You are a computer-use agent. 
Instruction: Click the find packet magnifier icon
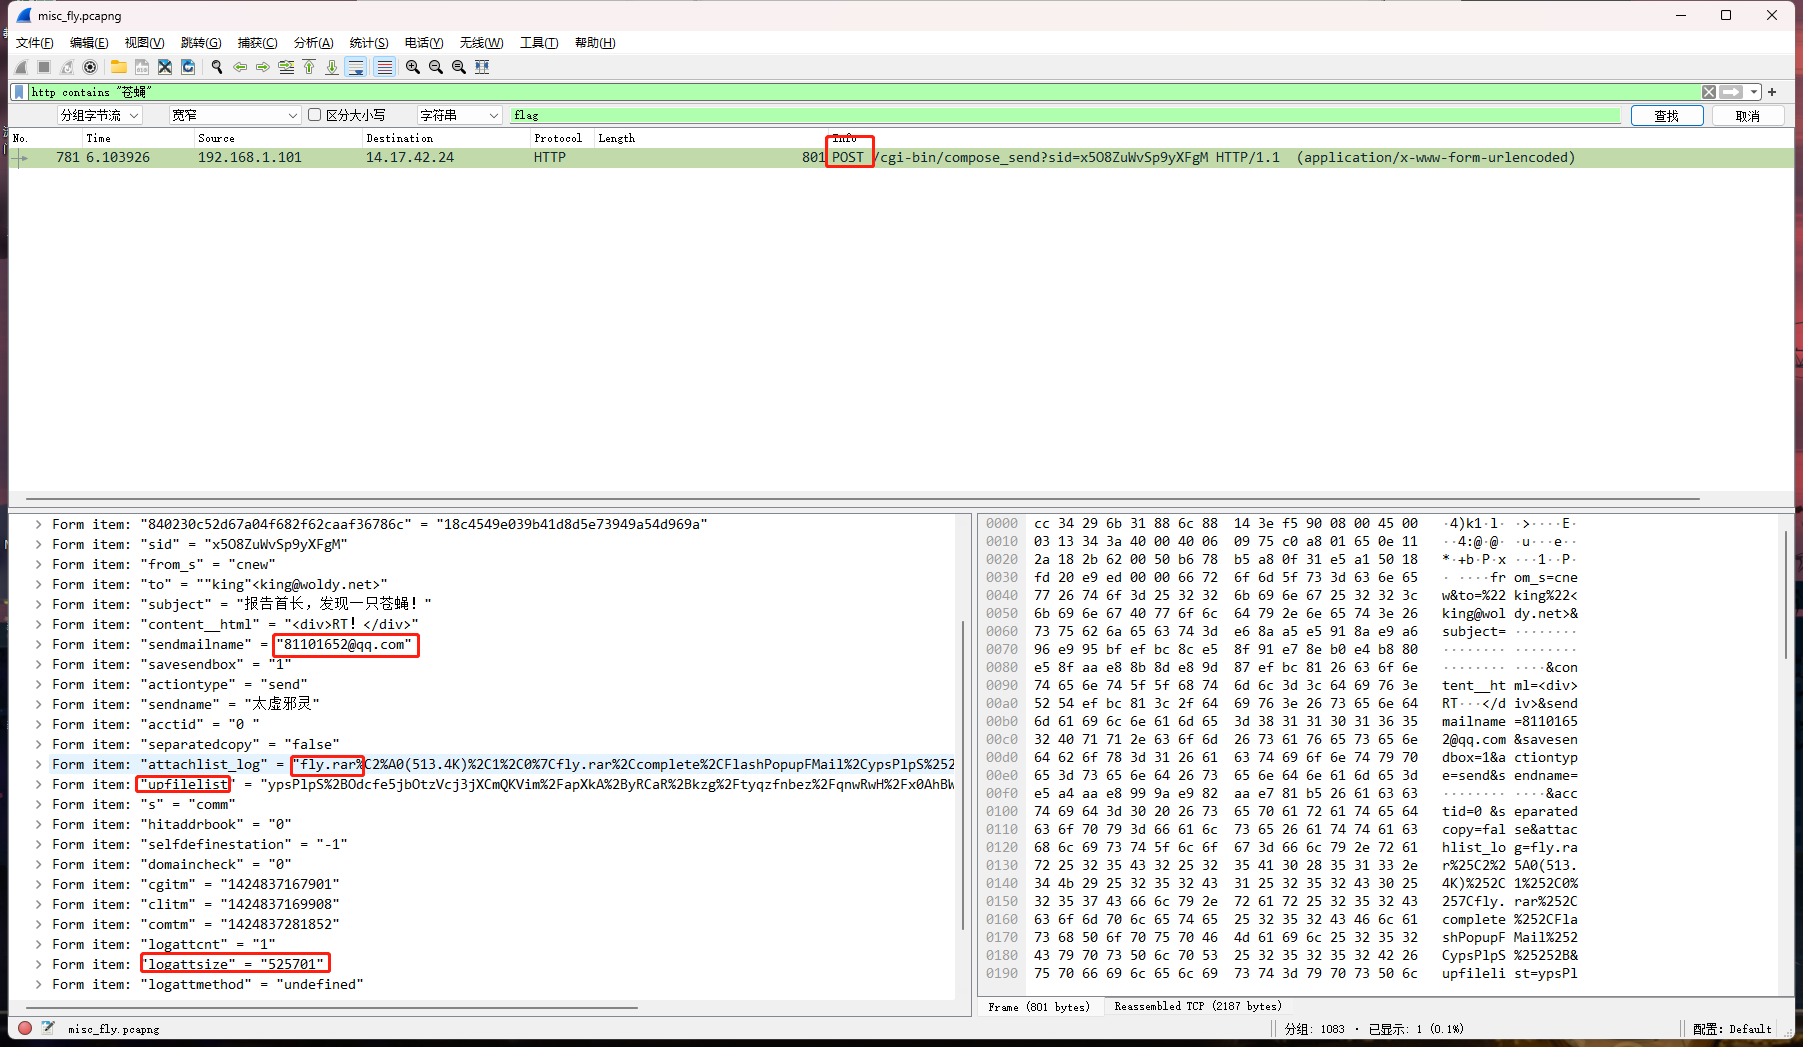[x=217, y=67]
